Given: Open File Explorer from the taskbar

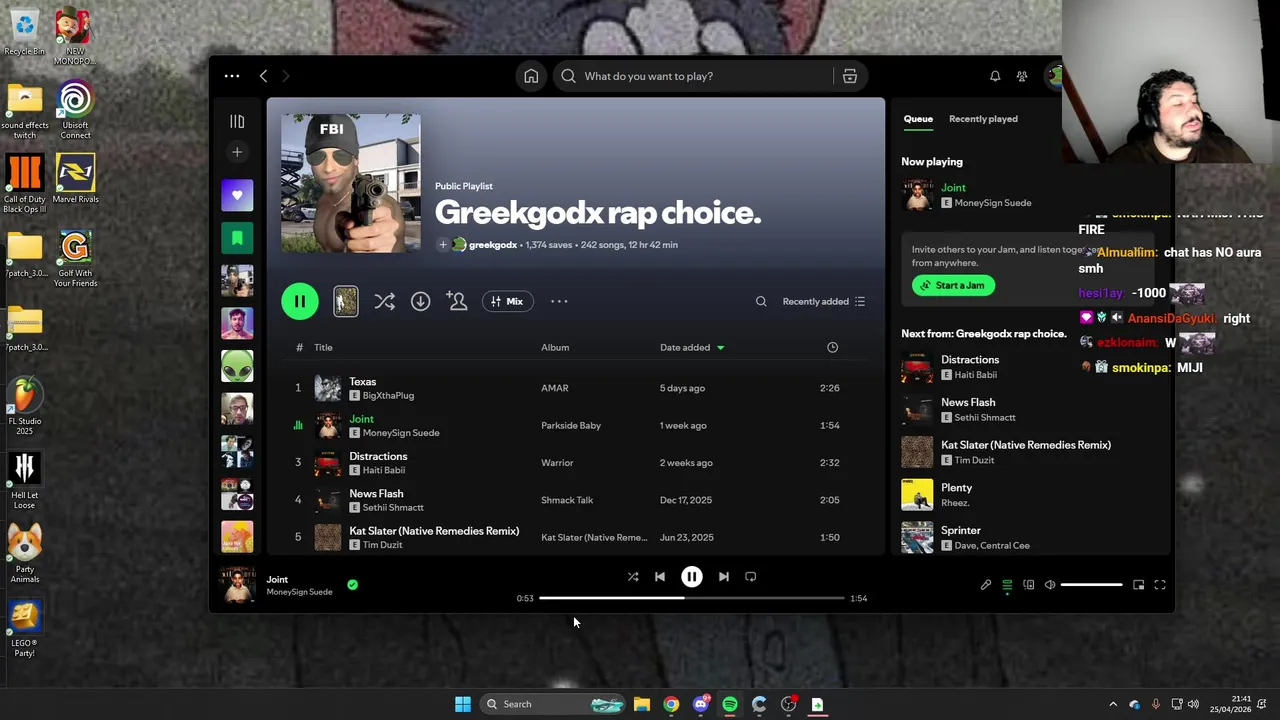Looking at the screenshot, I should click(x=642, y=704).
